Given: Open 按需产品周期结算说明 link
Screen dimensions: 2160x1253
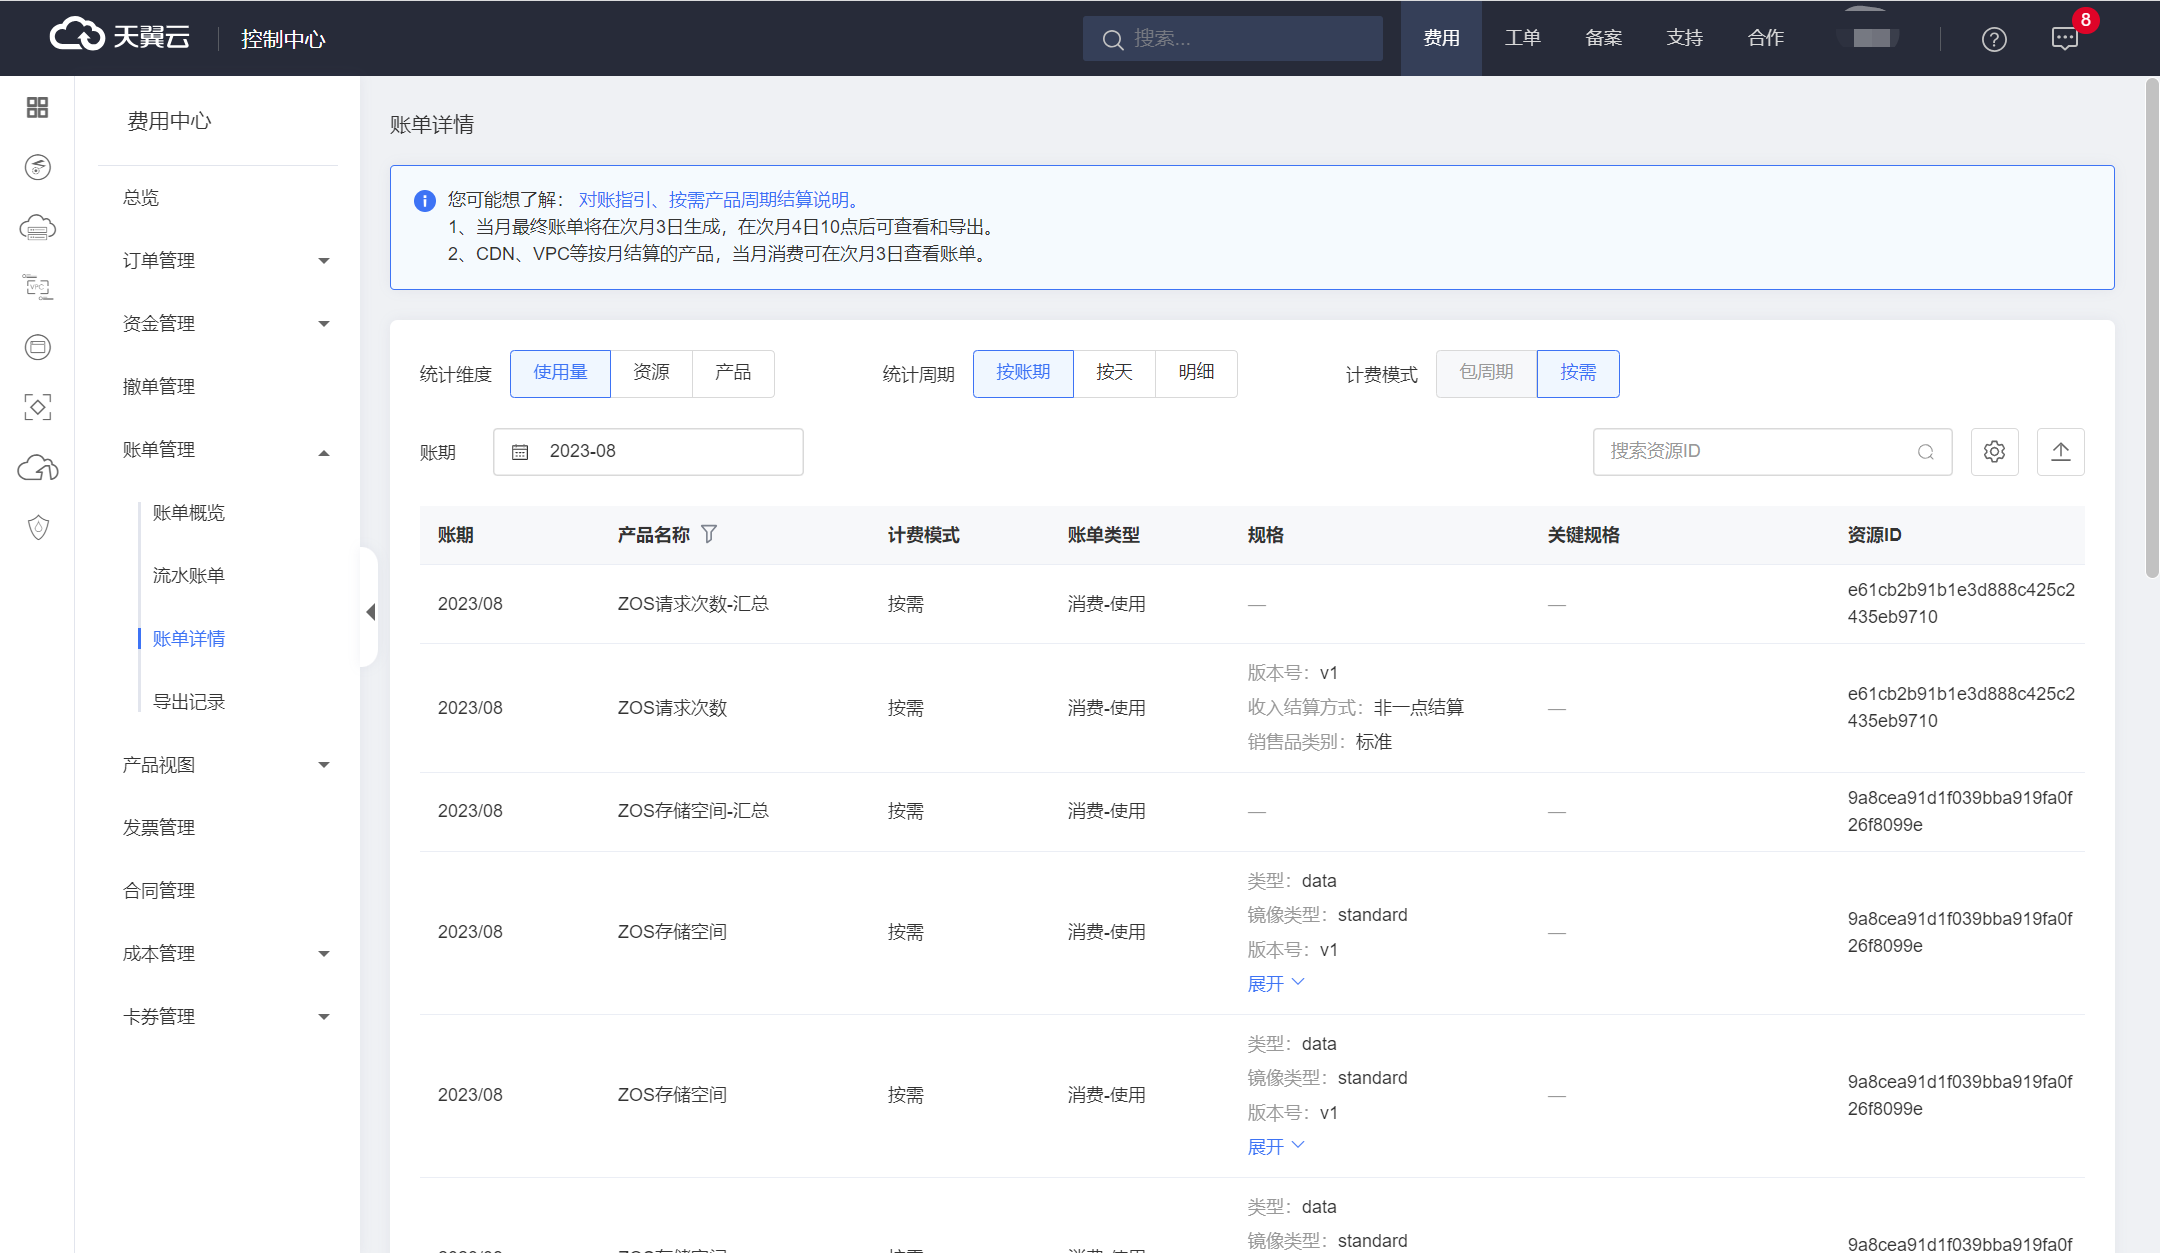Looking at the screenshot, I should pyautogui.click(x=758, y=199).
